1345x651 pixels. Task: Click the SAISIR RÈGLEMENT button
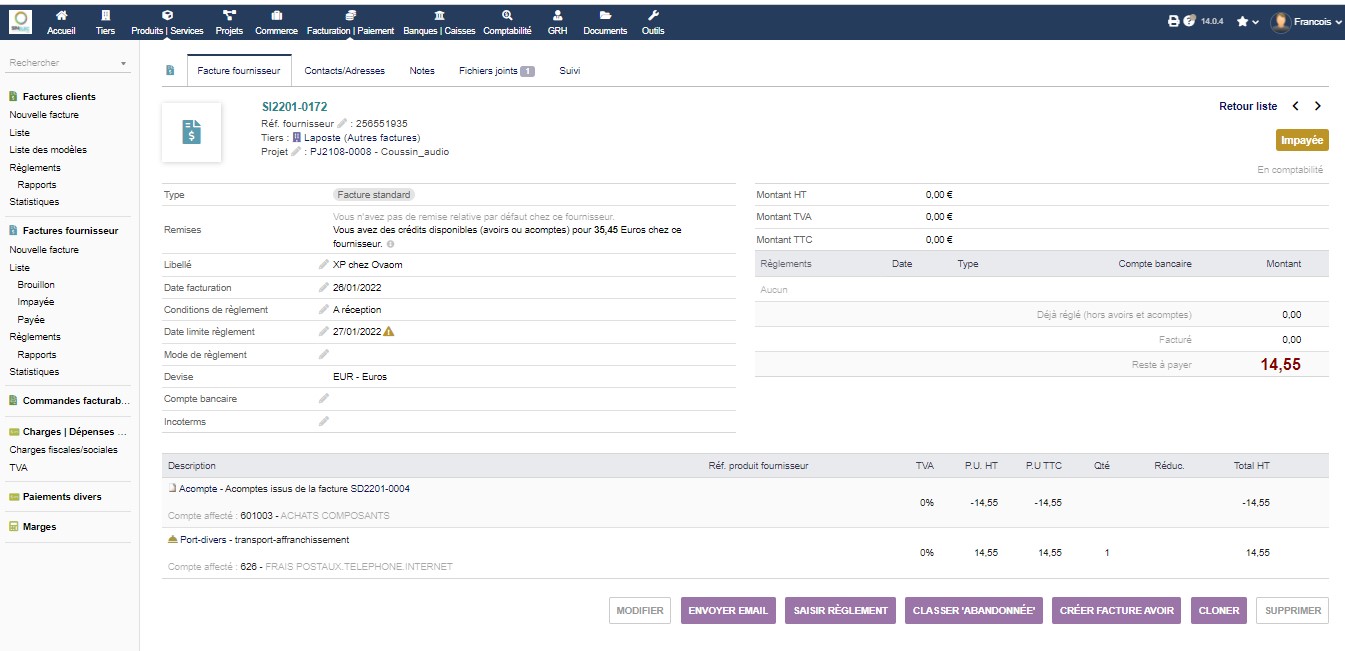tap(840, 611)
